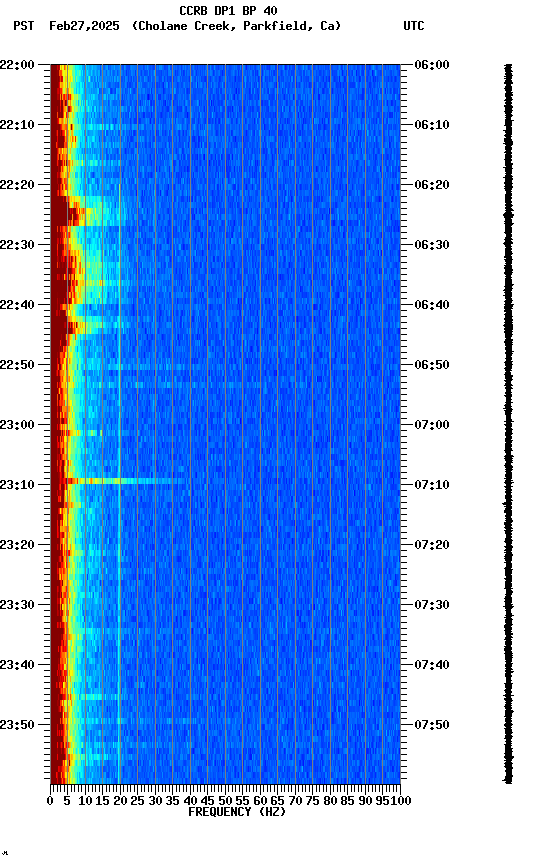
Task: Click the 06:20 UTC time label
Action: 432,185
